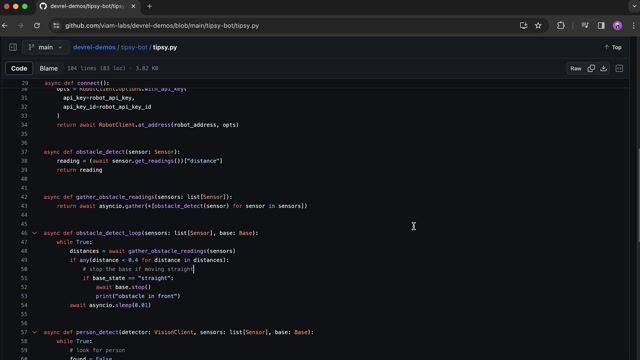Viewport: 640px width, 360px height.
Task: Open tipsy-bot breadcrumb link
Action: [134, 47]
